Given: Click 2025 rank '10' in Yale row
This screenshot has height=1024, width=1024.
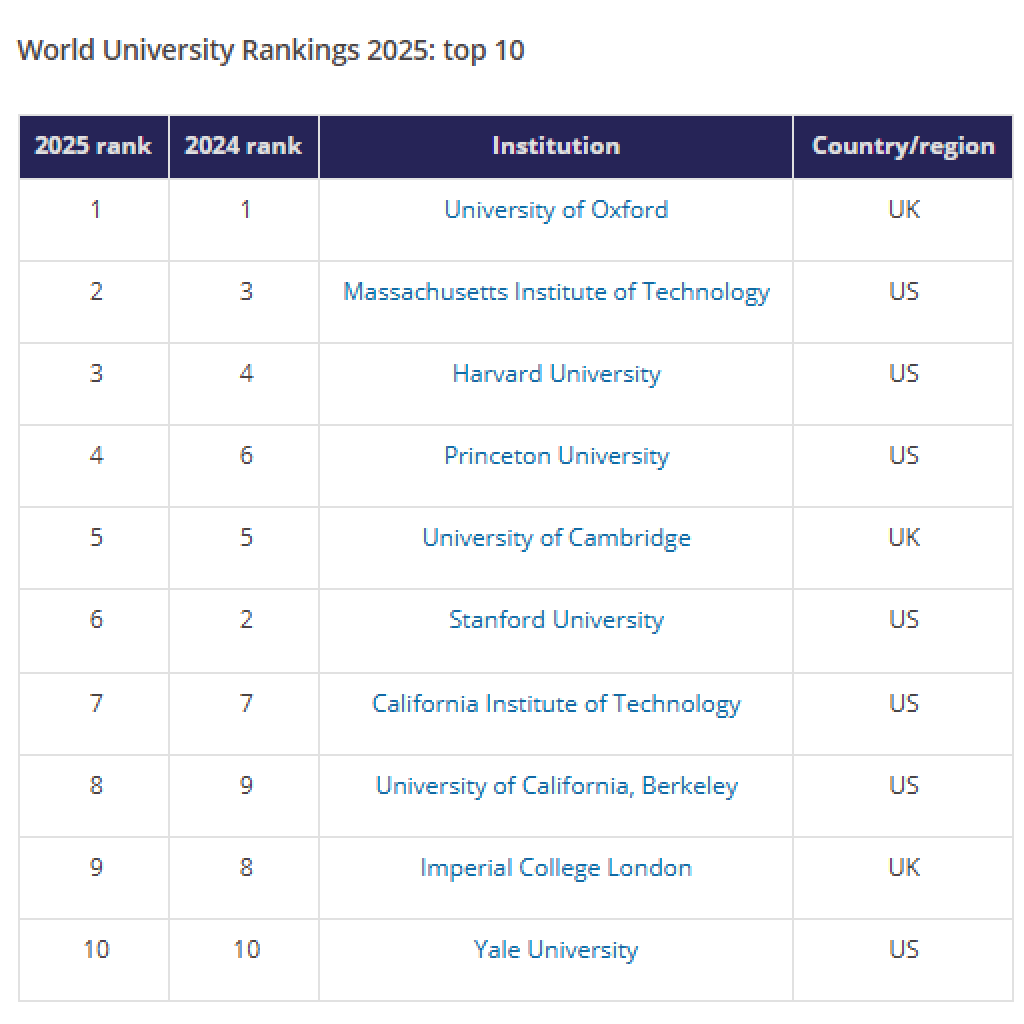Looking at the screenshot, I should point(96,949).
